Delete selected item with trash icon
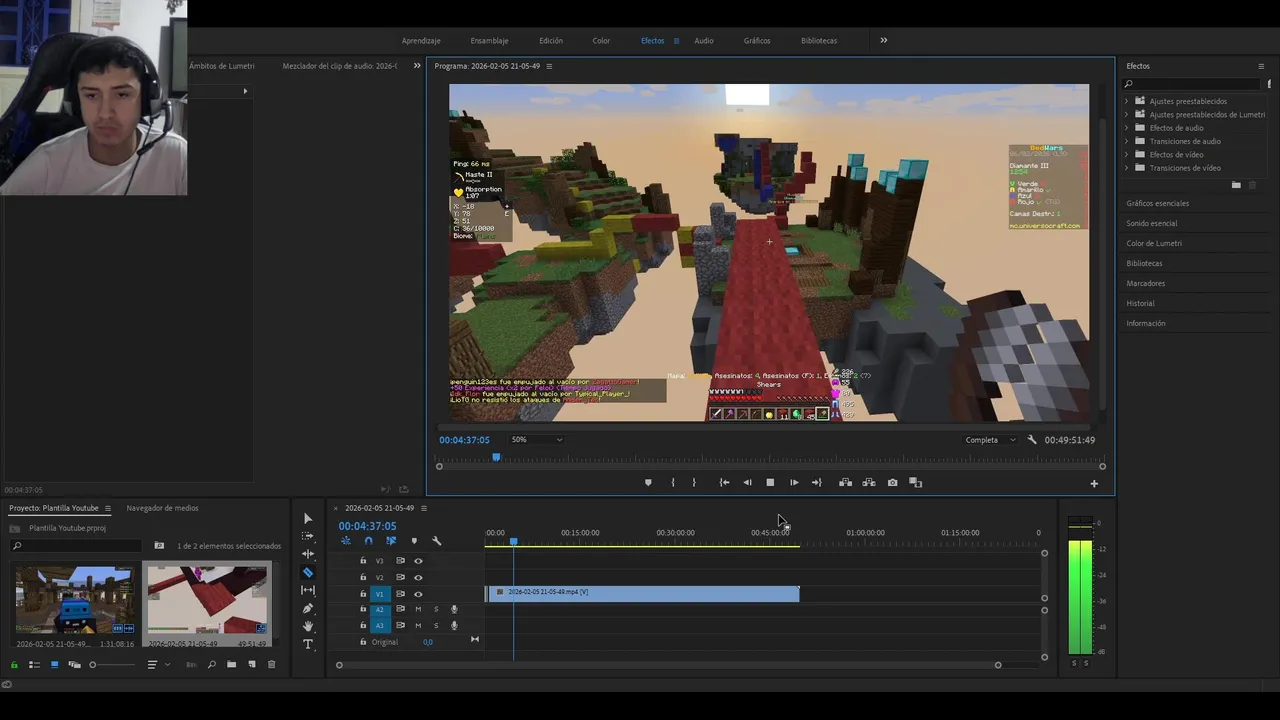Viewport: 1280px width, 720px height. click(x=271, y=665)
